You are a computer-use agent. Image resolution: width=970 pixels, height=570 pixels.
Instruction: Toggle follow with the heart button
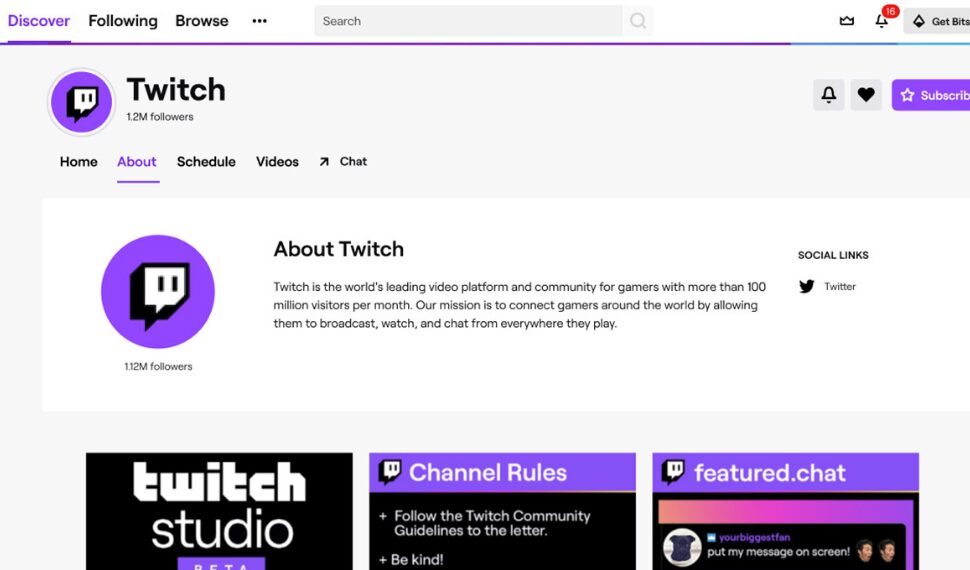click(x=866, y=95)
